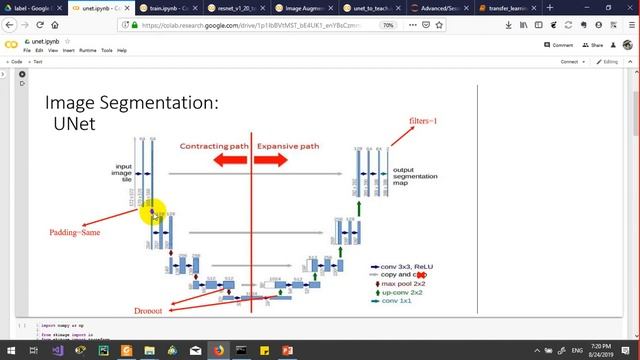
Task: Run the cell with the play icon
Action: (22, 74)
